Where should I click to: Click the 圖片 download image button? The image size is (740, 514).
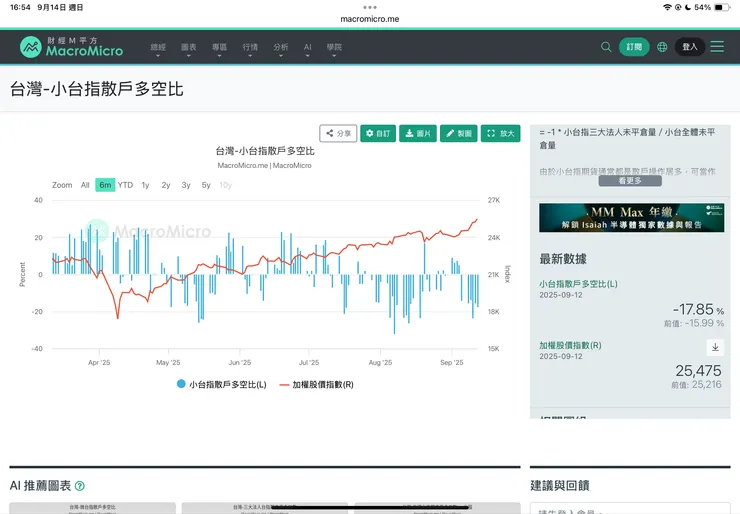click(x=418, y=133)
